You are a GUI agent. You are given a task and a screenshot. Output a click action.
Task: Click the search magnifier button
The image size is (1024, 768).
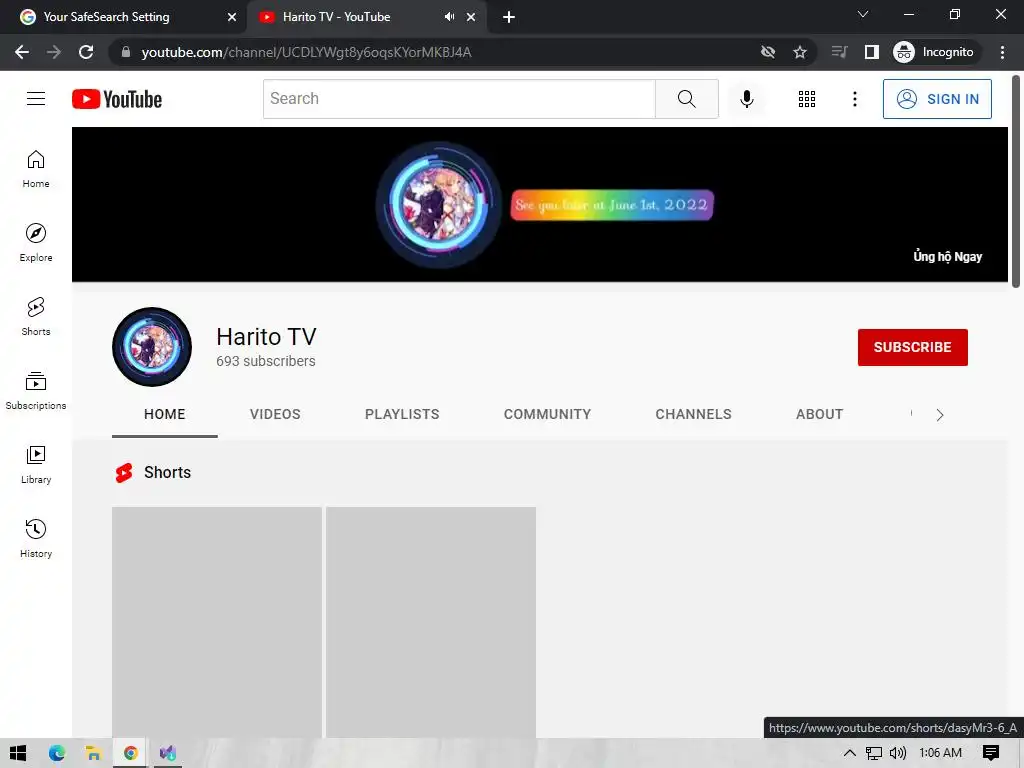pos(686,99)
